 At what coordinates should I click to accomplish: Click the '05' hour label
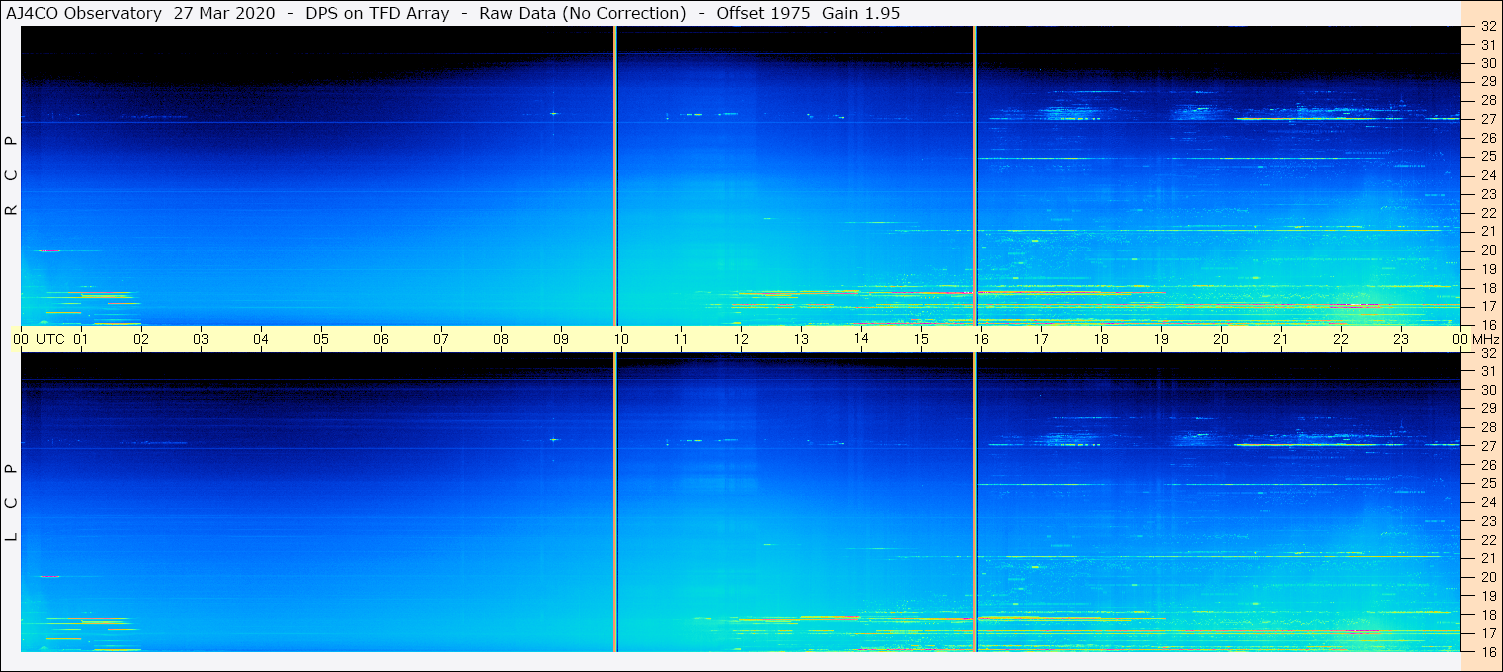point(321,339)
